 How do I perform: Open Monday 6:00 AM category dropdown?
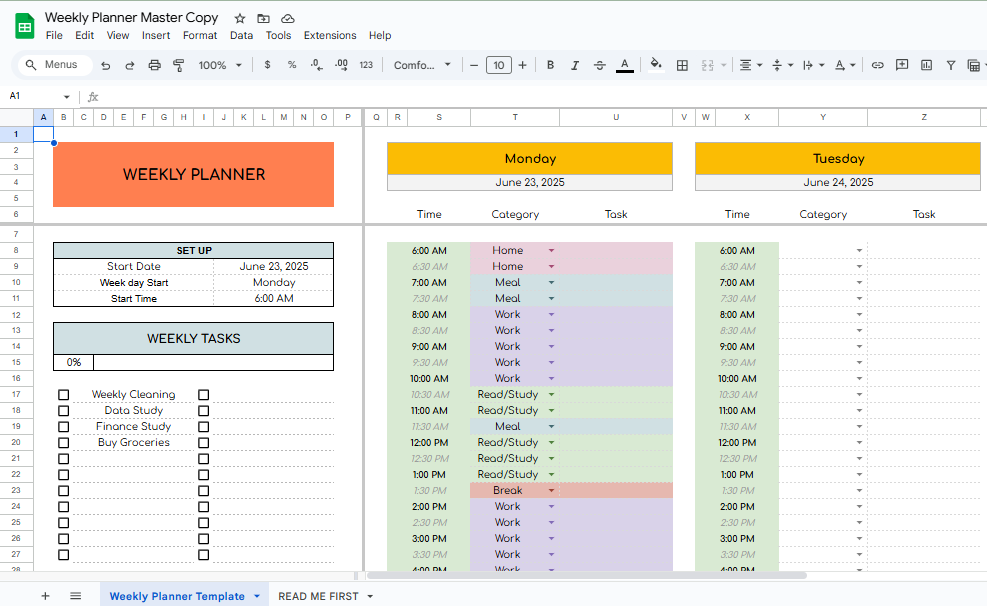pyautogui.click(x=551, y=250)
